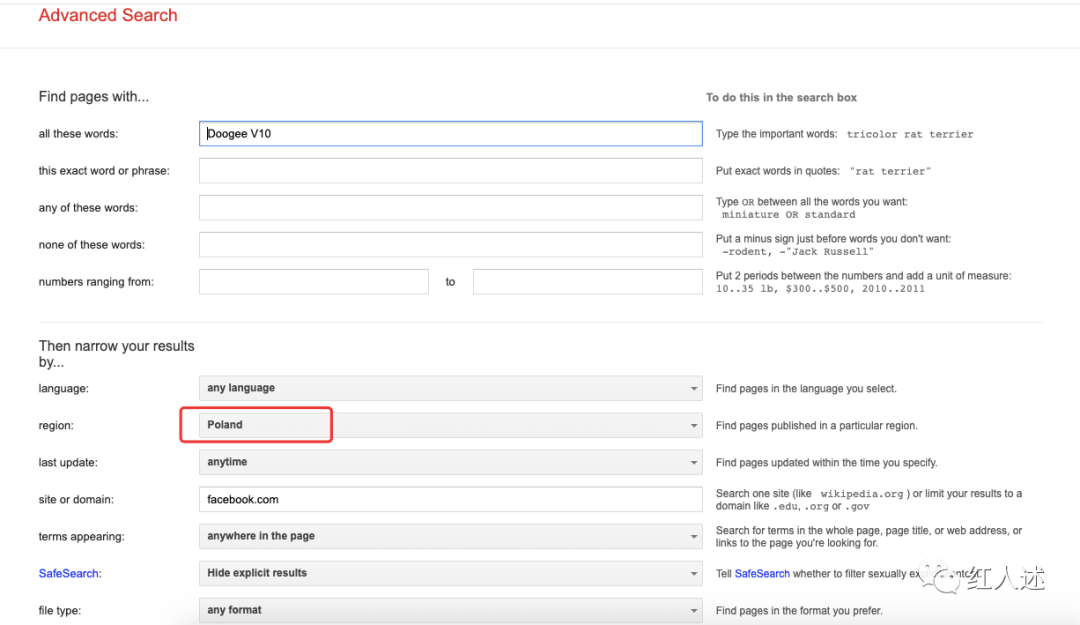
Task: Click the red Advanced Search heading
Action: click(x=108, y=16)
